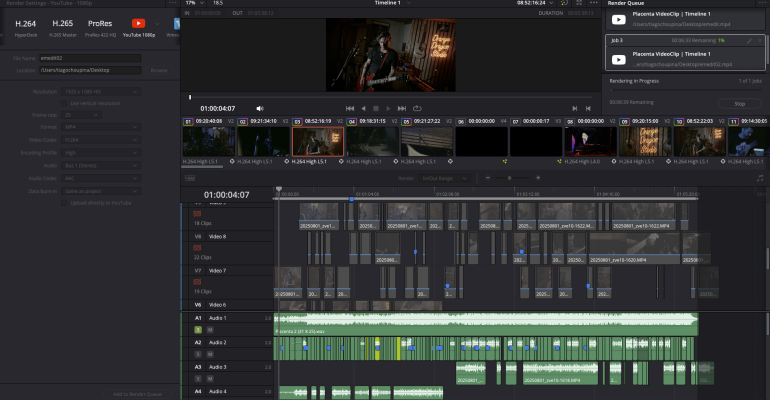Image resolution: width=770 pixels, height=400 pixels.
Task: Toggle loop playback icon in viewer
Action: [x=417, y=108]
